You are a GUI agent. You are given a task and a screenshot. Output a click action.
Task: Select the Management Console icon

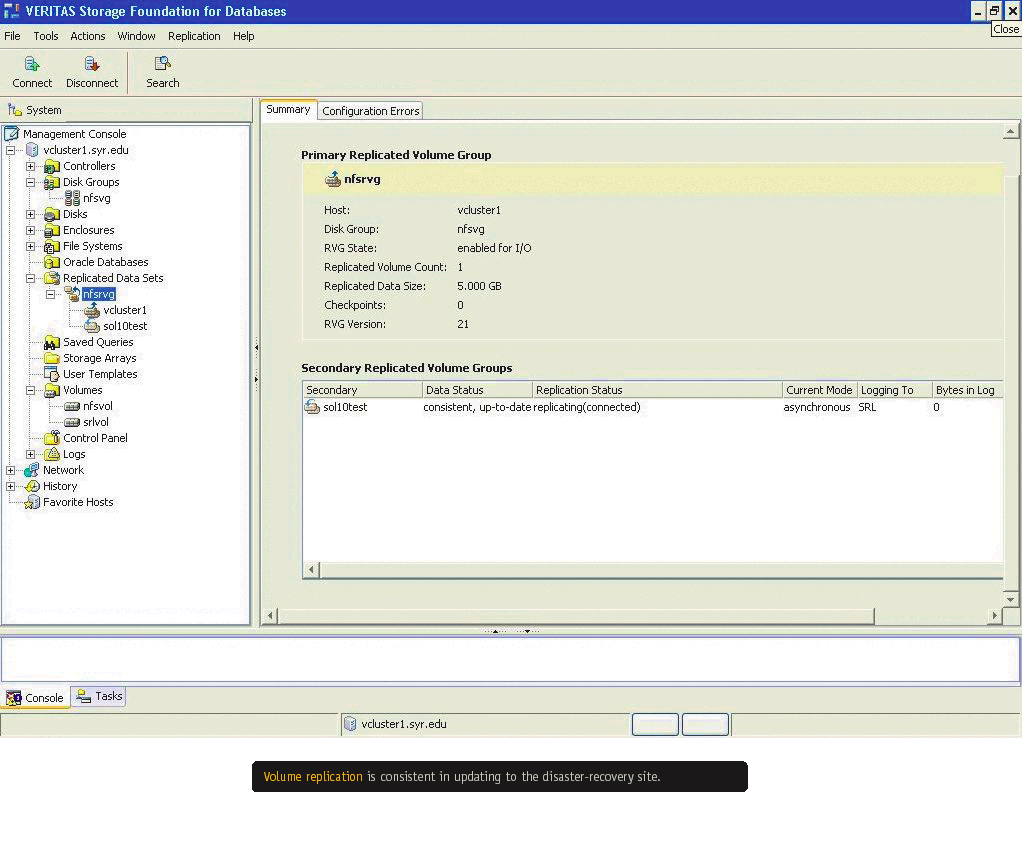pos(12,134)
